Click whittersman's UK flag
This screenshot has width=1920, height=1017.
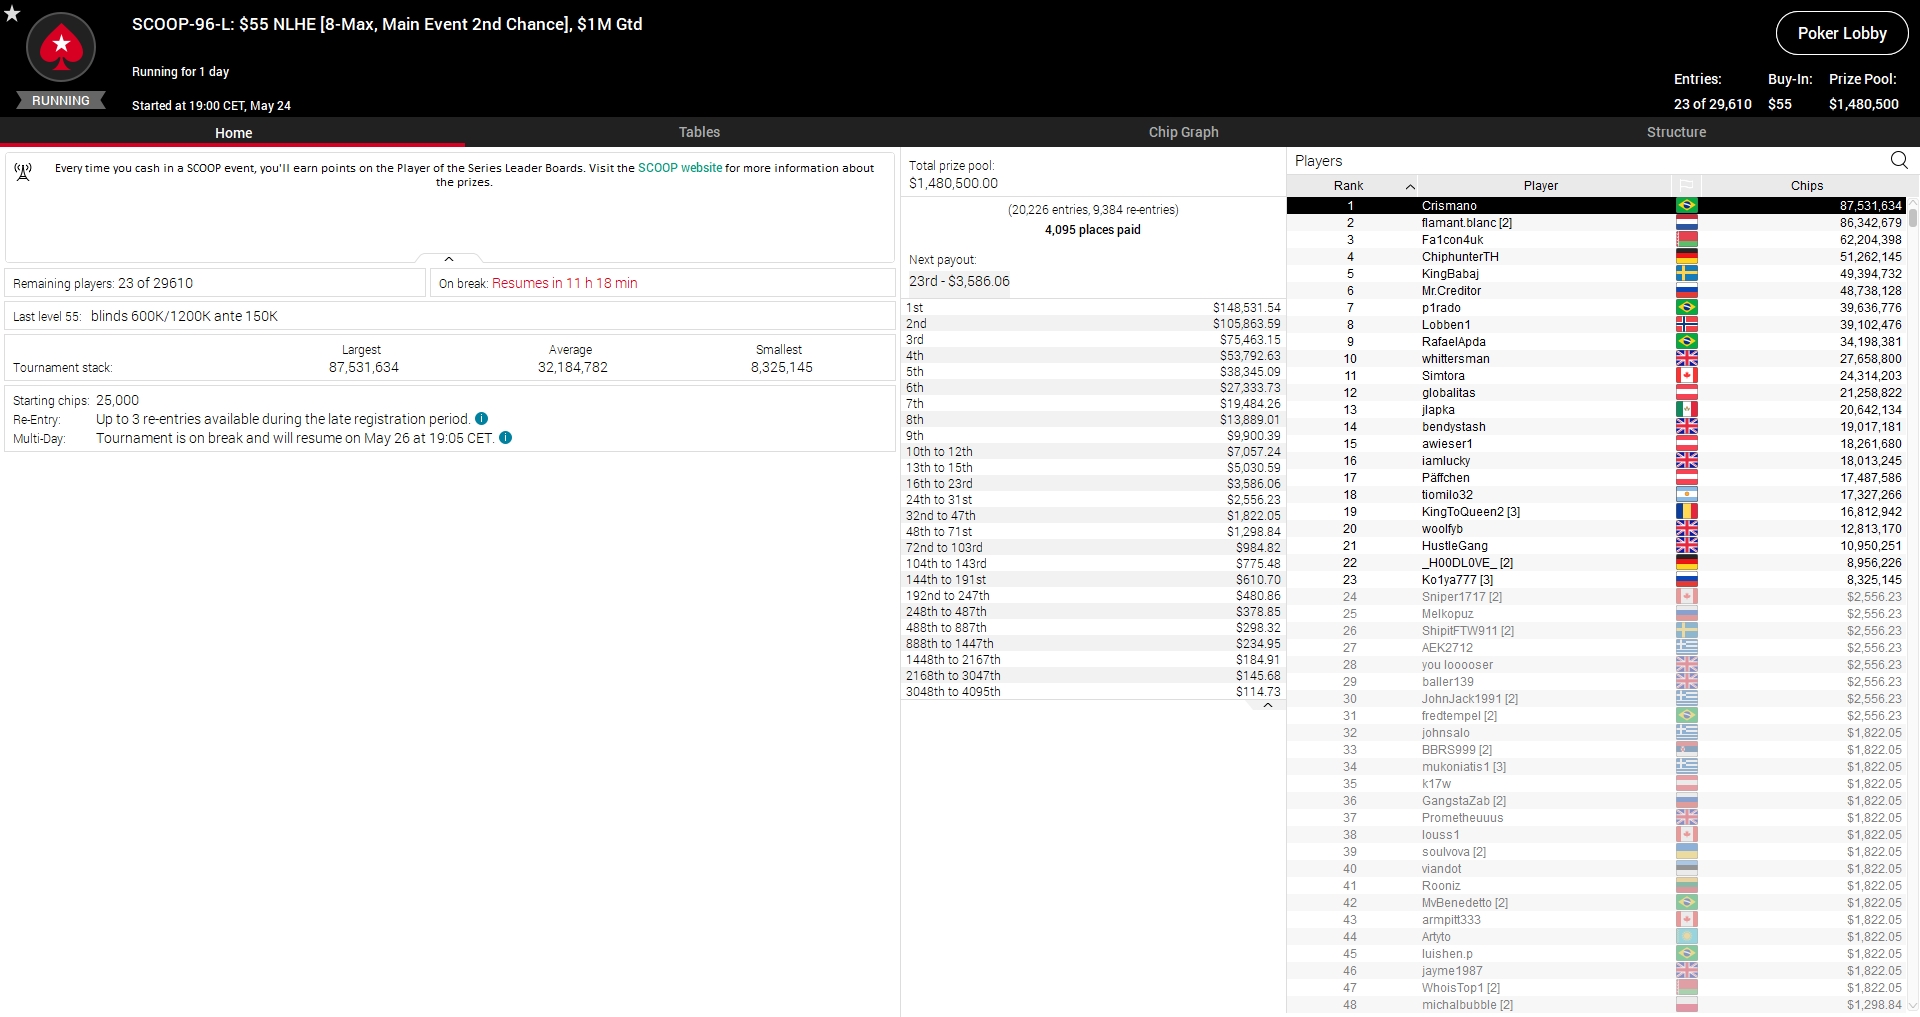(x=1686, y=359)
